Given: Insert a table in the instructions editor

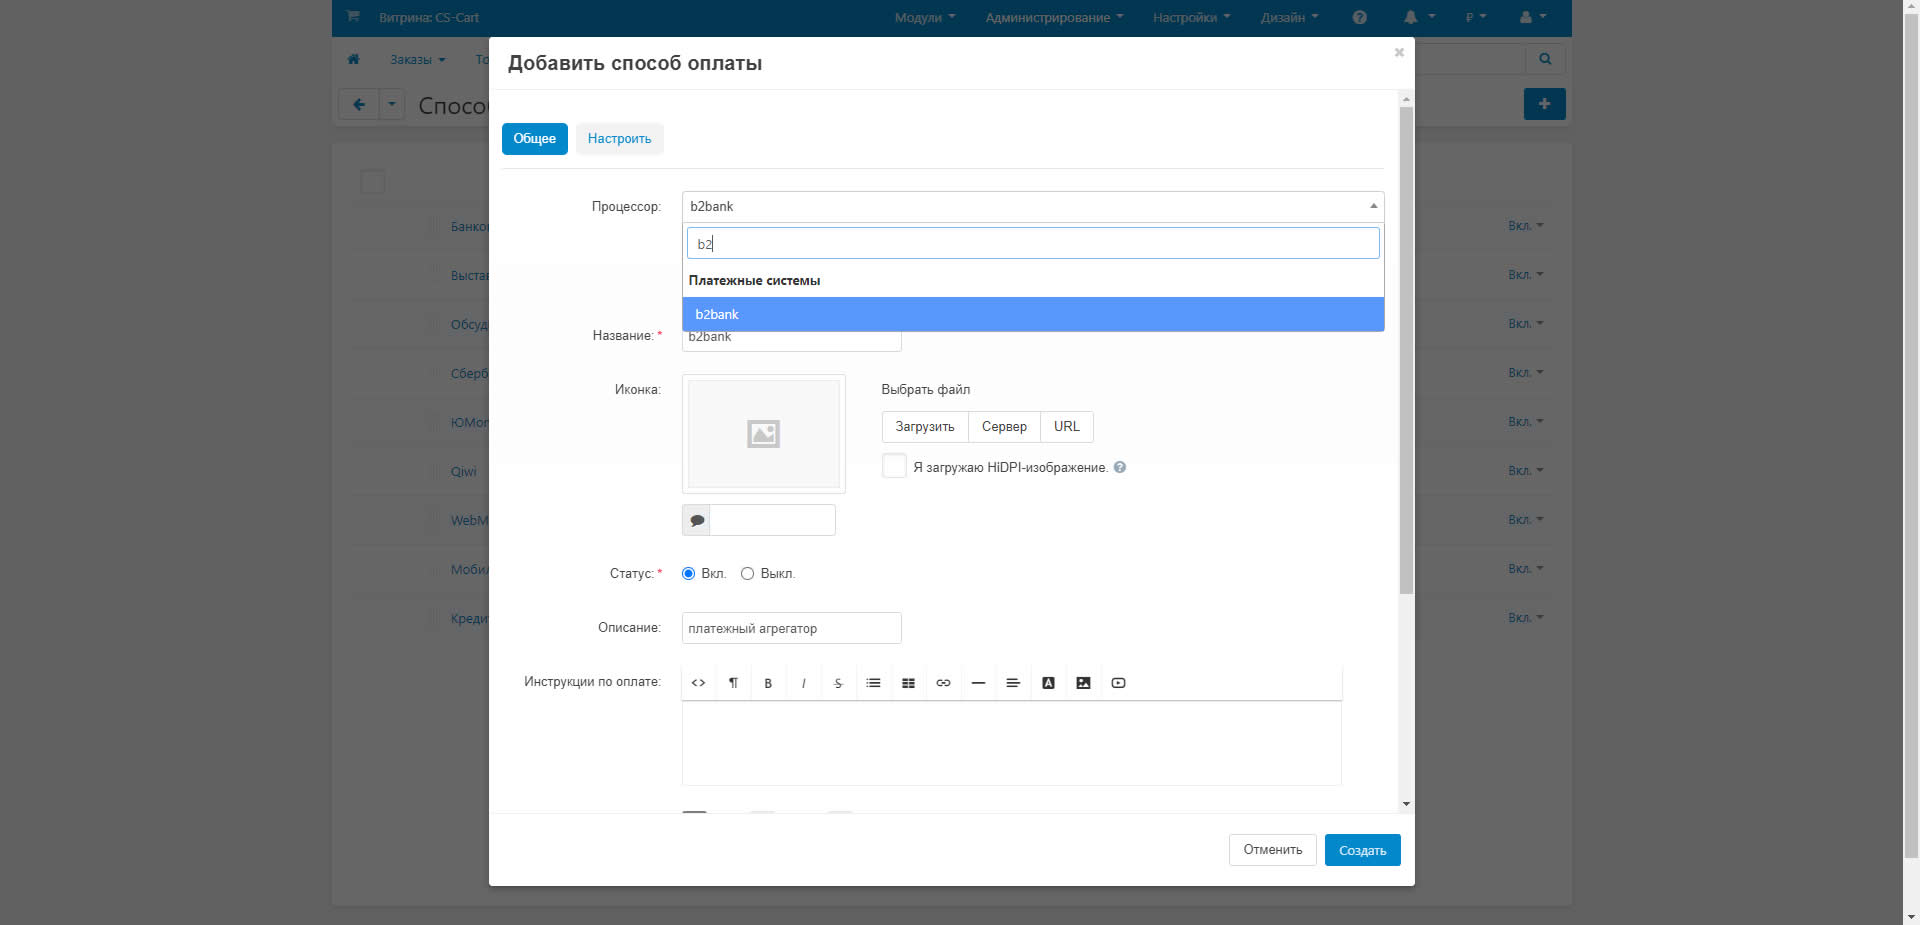Looking at the screenshot, I should (908, 683).
